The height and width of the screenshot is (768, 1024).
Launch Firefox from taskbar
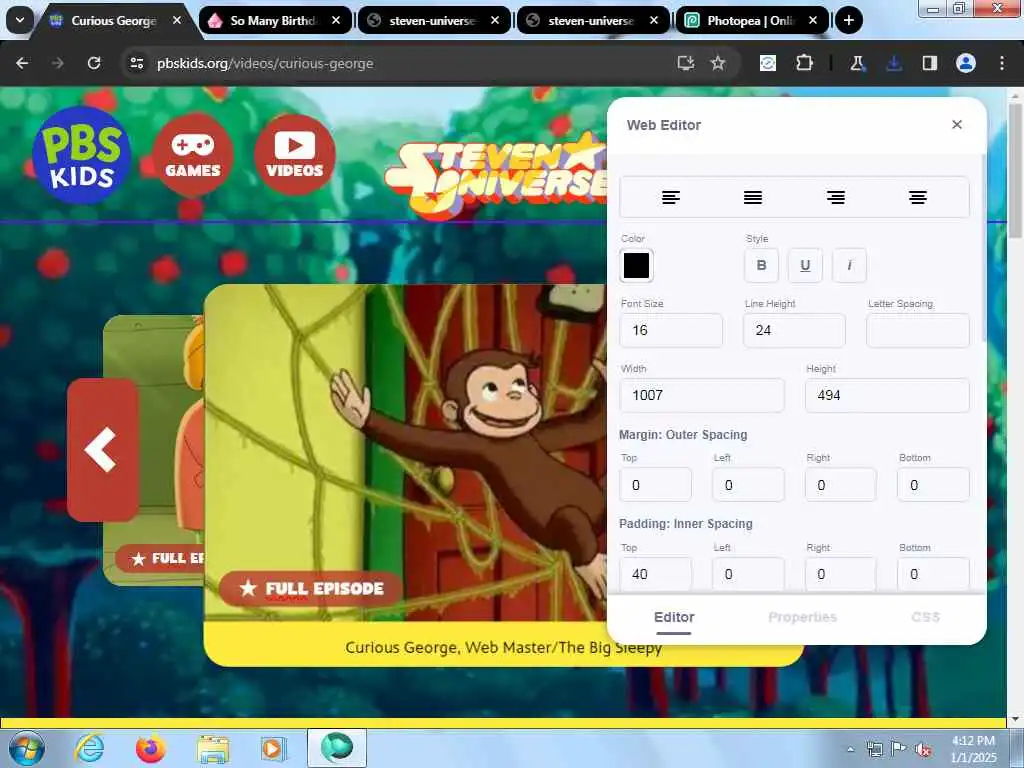click(x=151, y=748)
